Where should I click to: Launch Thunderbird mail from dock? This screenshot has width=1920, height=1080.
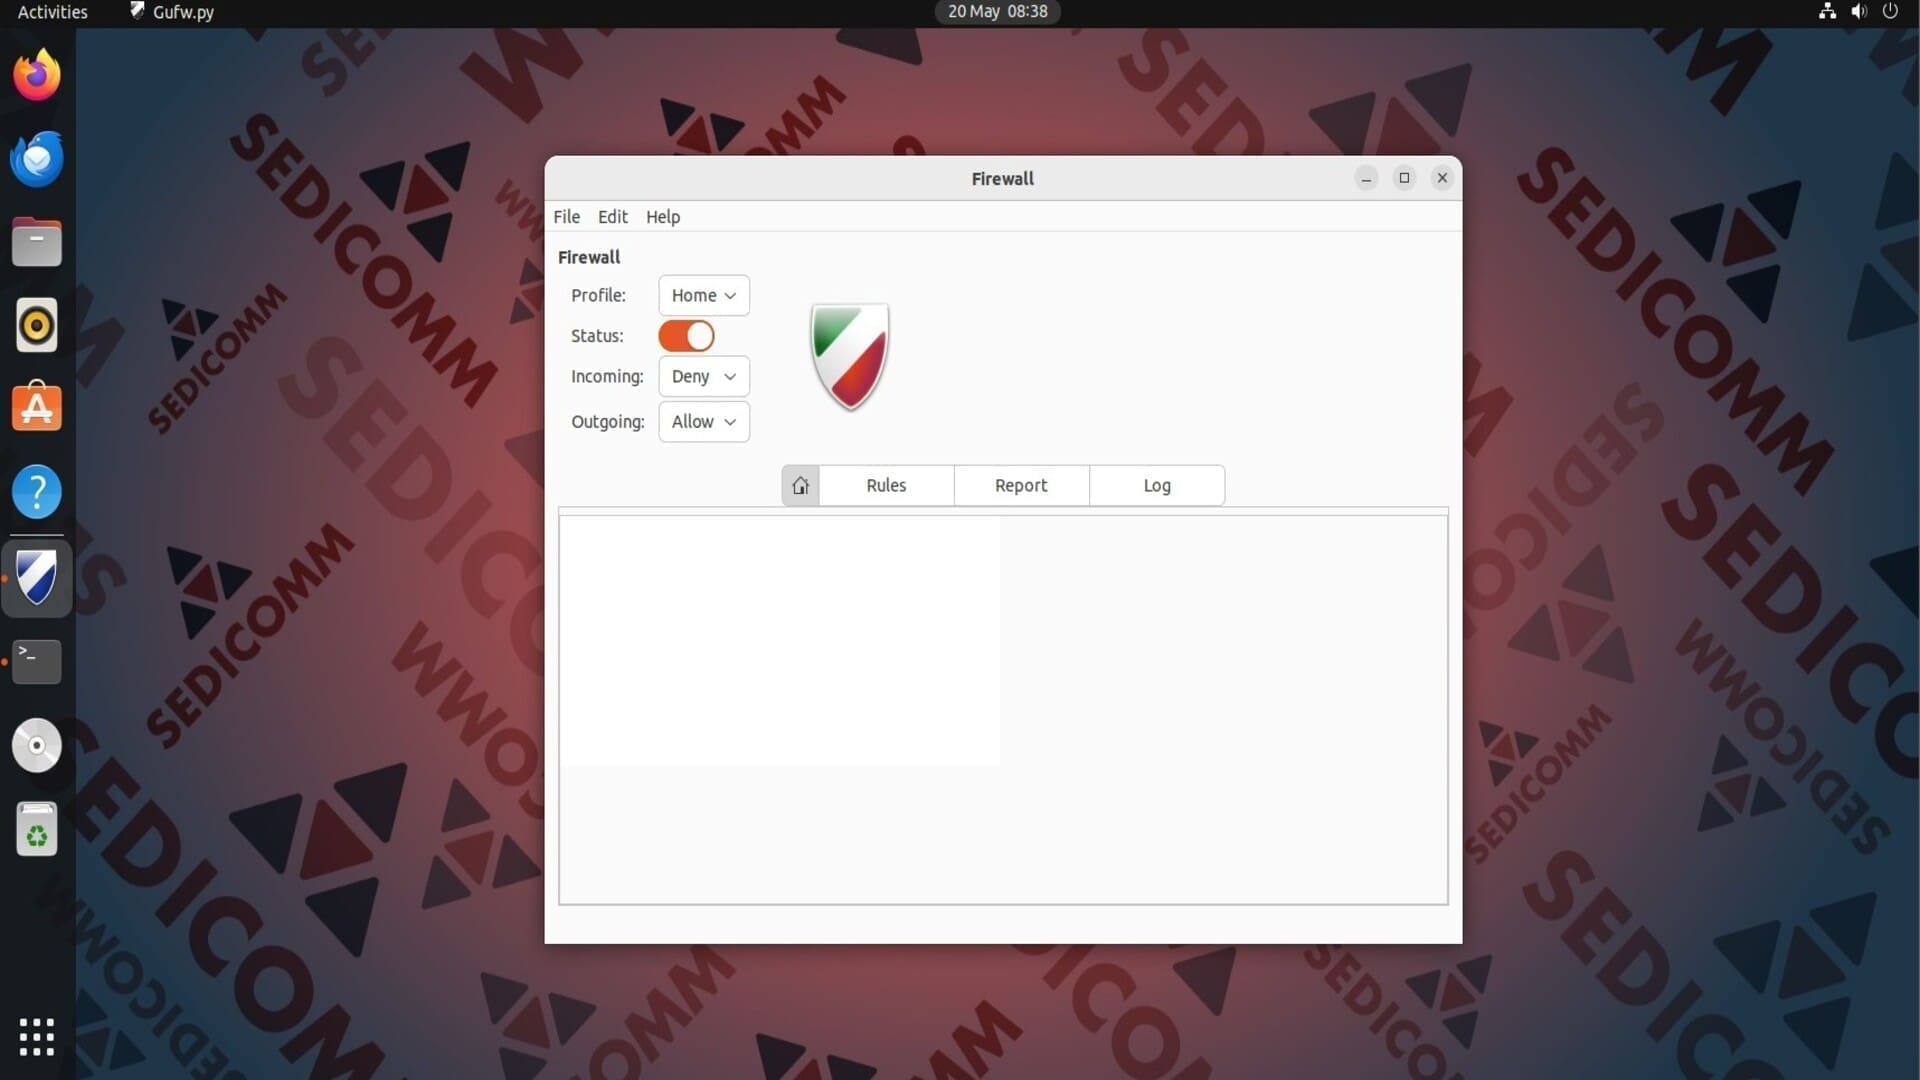[x=37, y=159]
